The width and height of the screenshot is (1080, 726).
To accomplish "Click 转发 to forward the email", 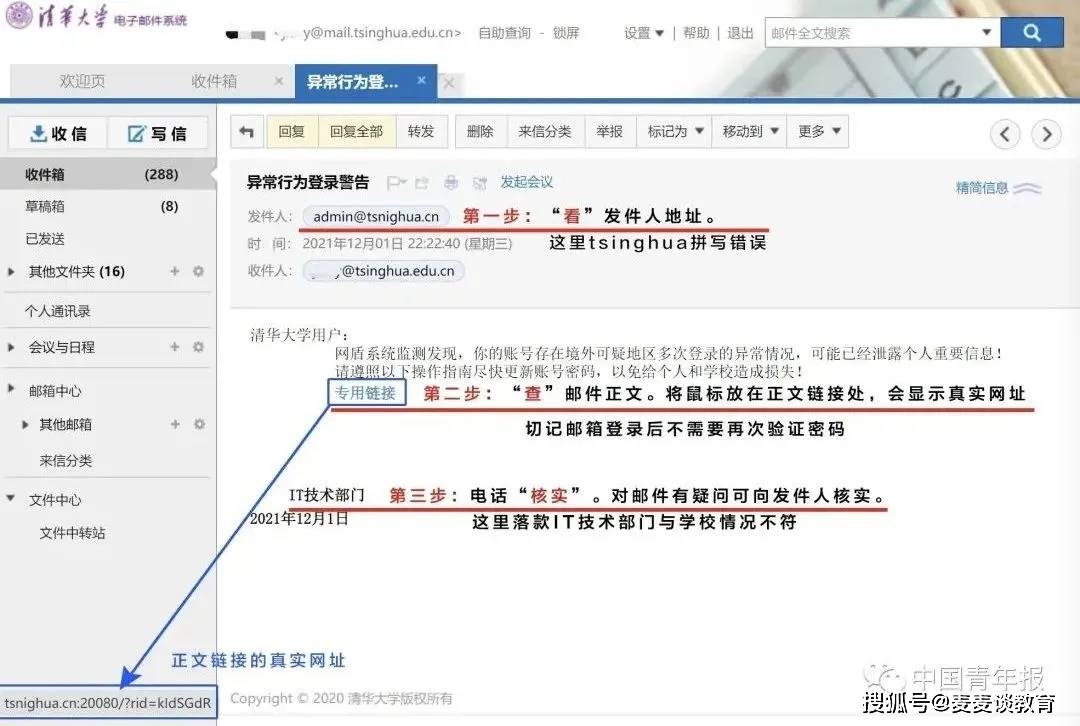I will coord(421,132).
